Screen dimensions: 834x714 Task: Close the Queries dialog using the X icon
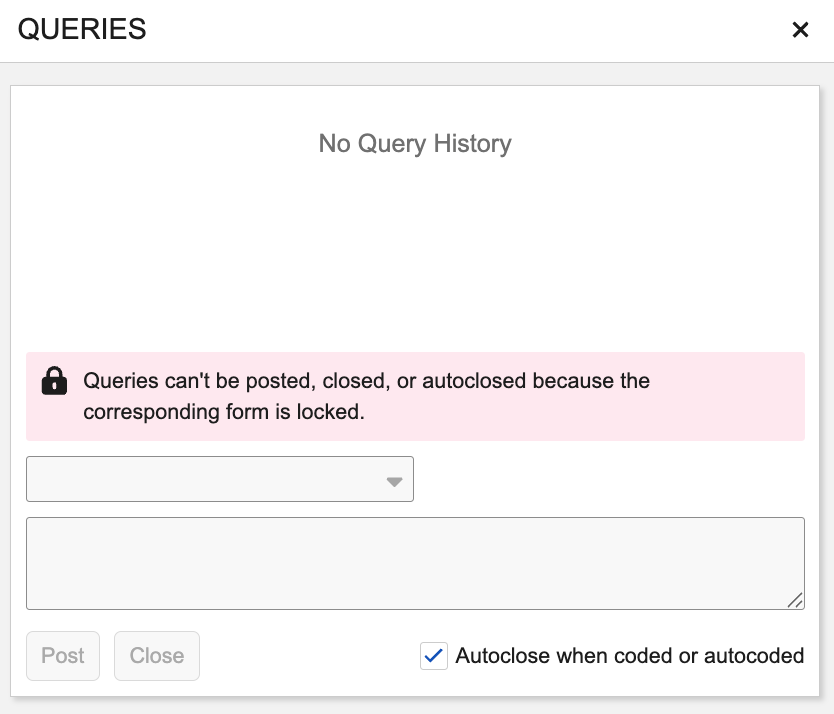point(800,30)
